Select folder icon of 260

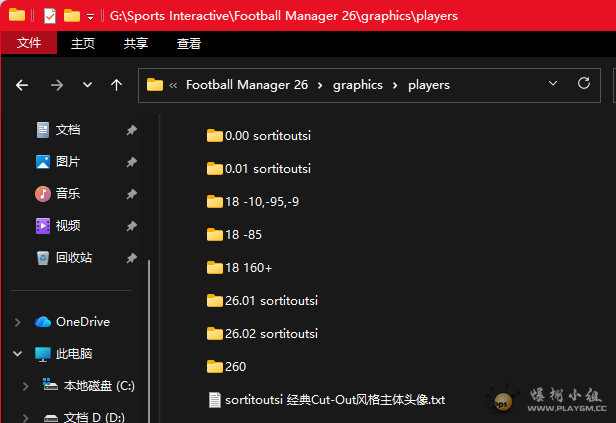coord(214,366)
